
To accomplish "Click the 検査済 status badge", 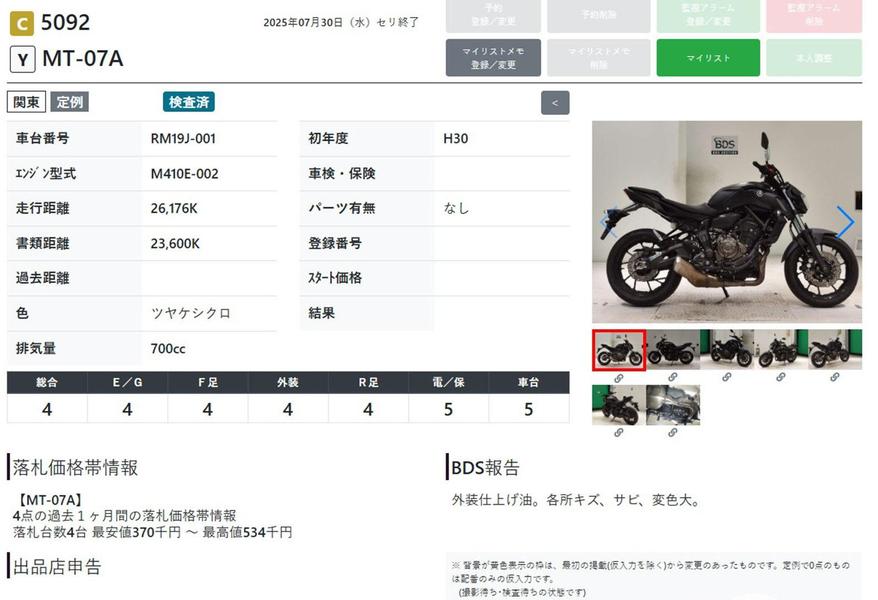I will point(189,102).
